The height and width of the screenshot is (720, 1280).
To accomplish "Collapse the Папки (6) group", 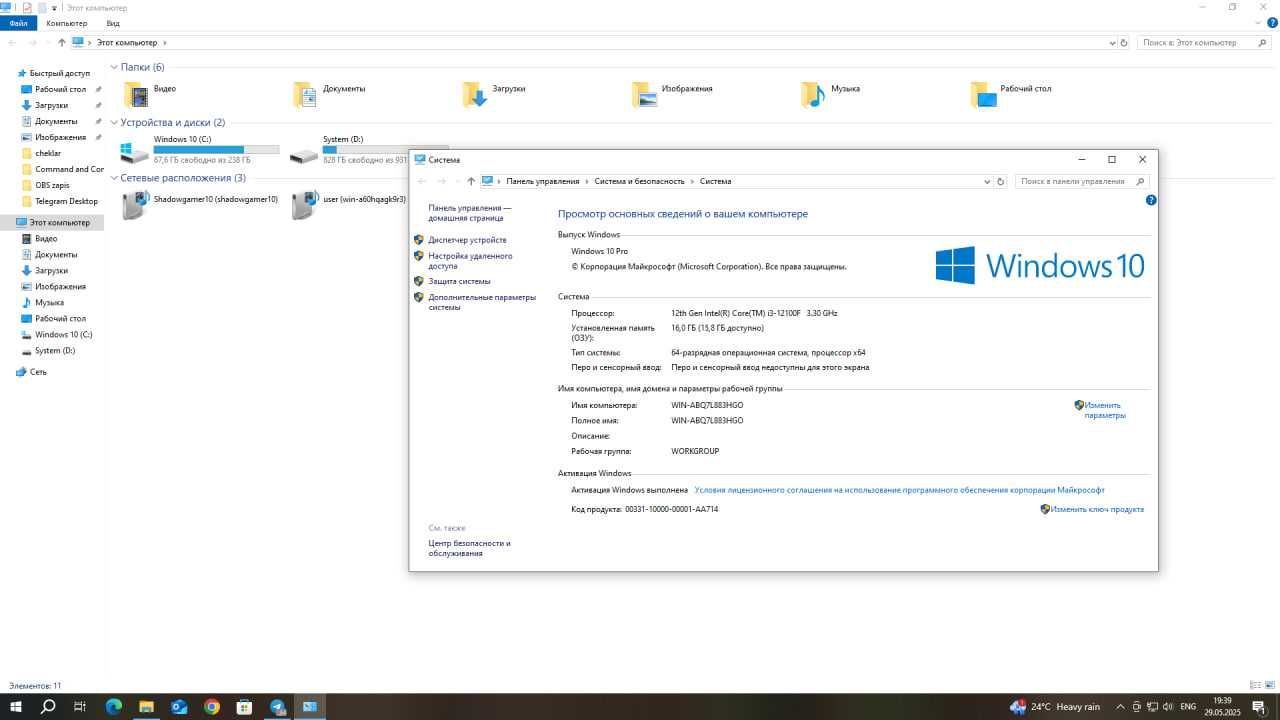I will (x=114, y=67).
